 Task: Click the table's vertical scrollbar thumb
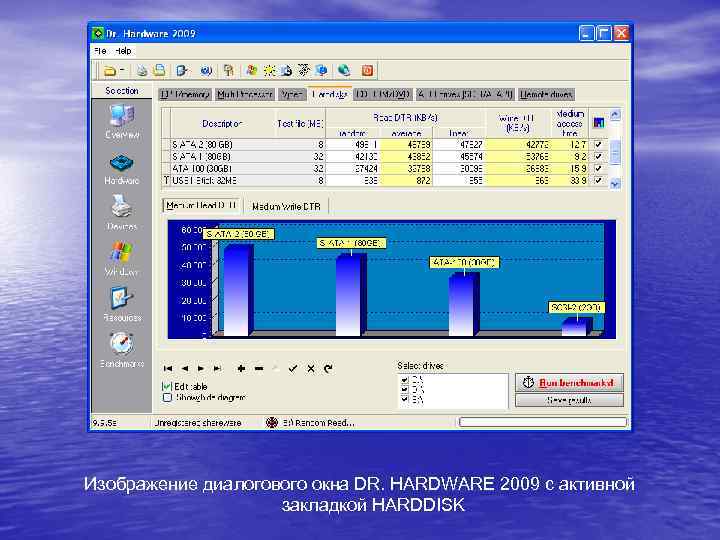coord(615,152)
